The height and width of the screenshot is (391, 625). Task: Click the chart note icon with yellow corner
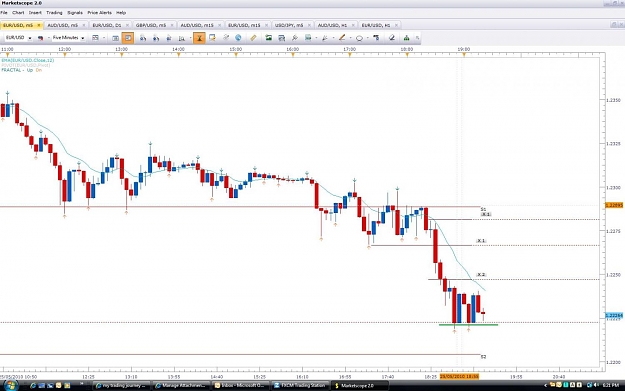212,38
